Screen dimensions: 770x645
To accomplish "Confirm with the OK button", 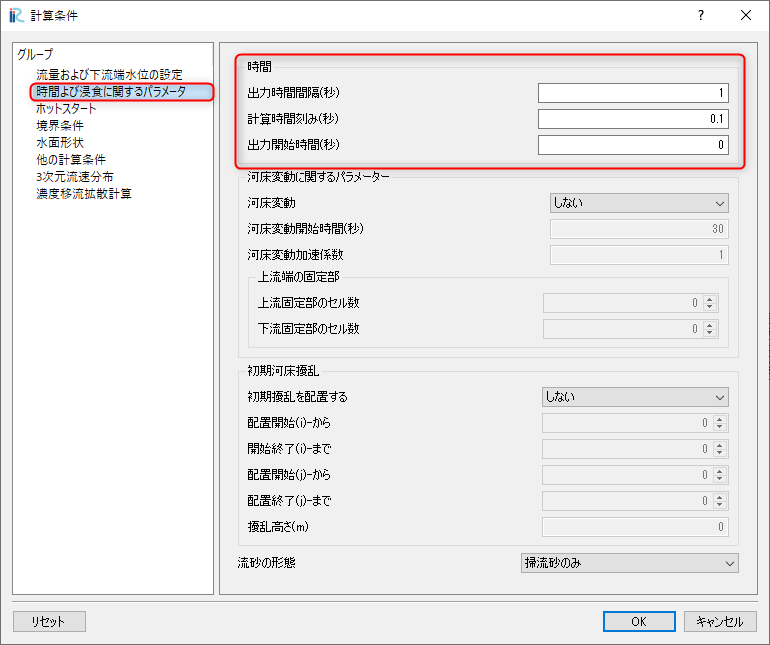I will 639,621.
